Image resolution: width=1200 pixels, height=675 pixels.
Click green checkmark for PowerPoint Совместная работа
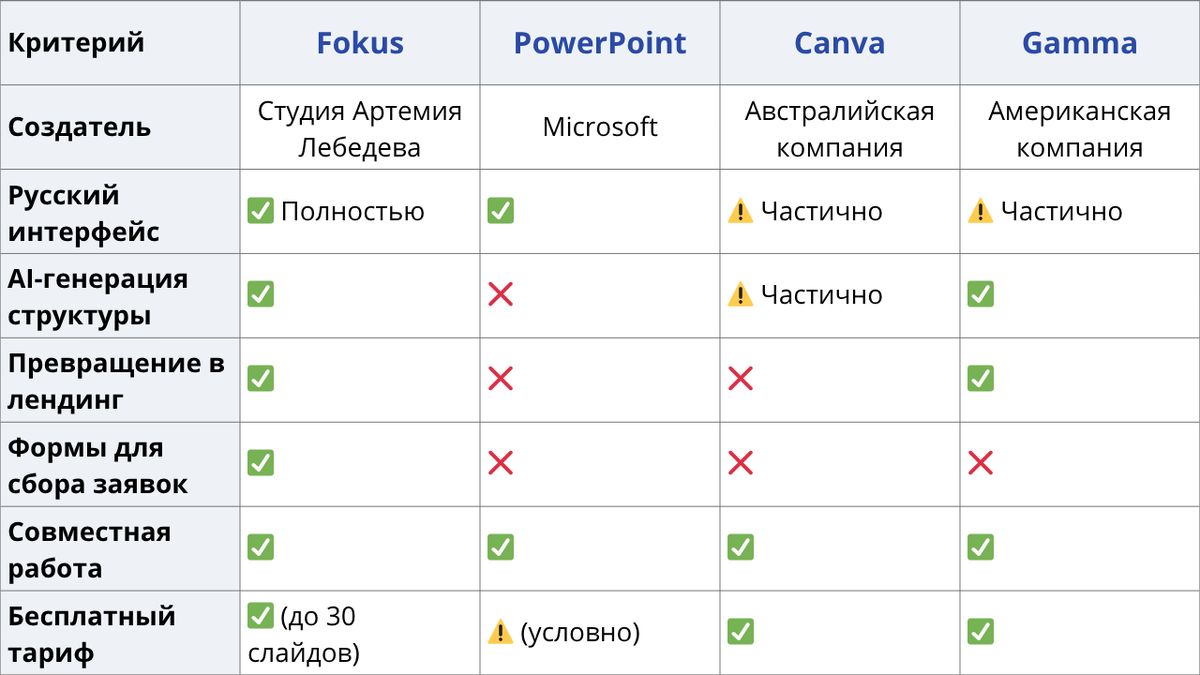click(500, 547)
